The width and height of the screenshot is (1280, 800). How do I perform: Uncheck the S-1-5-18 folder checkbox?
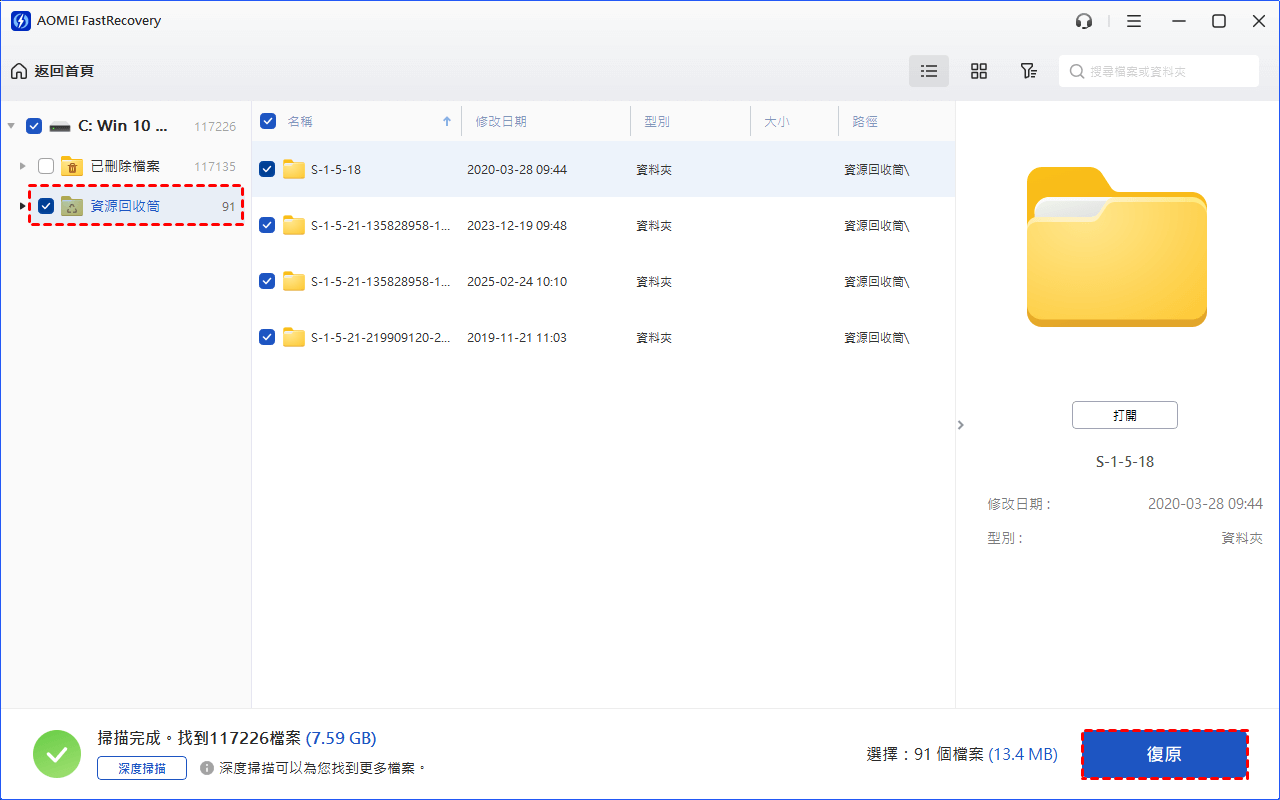coord(267,169)
